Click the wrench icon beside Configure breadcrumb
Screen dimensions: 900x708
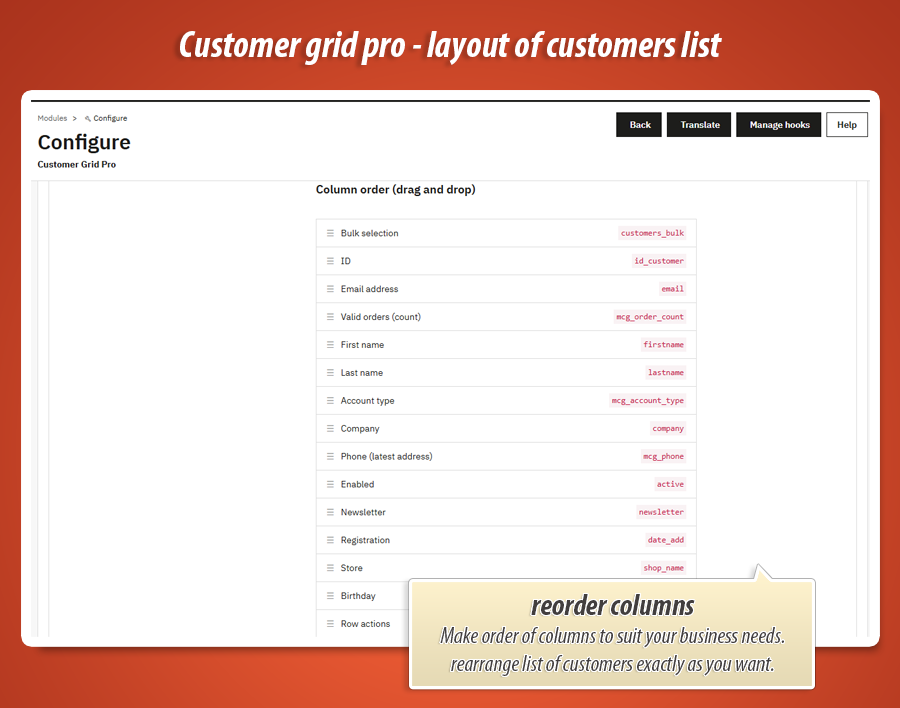tap(88, 119)
